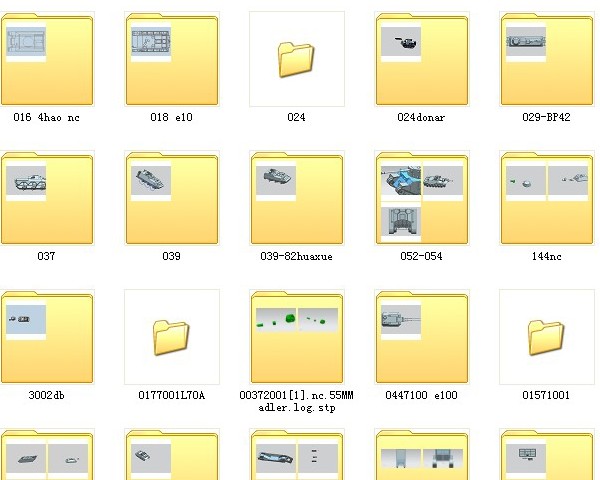Click the 0447100 e100 name label
Image resolution: width=600 pixels, height=480 pixels.
coord(421,395)
